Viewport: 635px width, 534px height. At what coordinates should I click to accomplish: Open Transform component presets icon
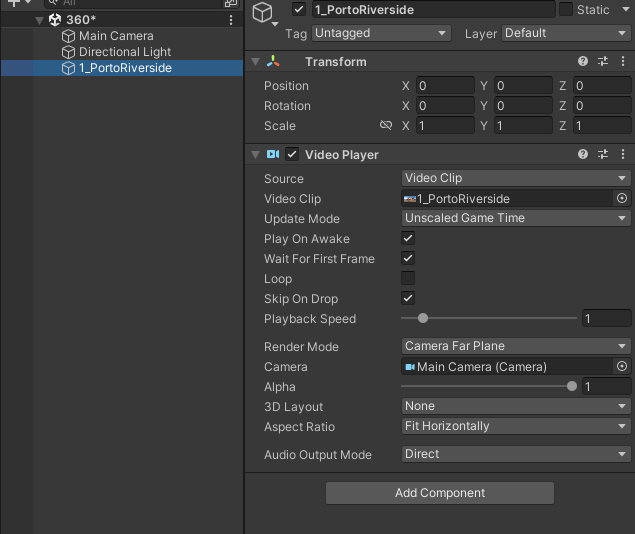pyautogui.click(x=603, y=154)
